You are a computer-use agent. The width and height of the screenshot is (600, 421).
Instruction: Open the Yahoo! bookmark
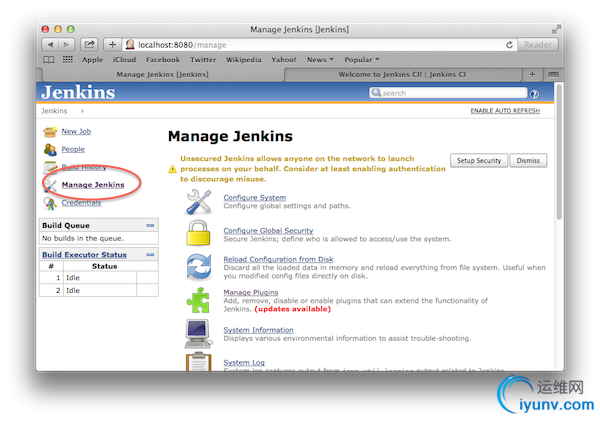284,60
